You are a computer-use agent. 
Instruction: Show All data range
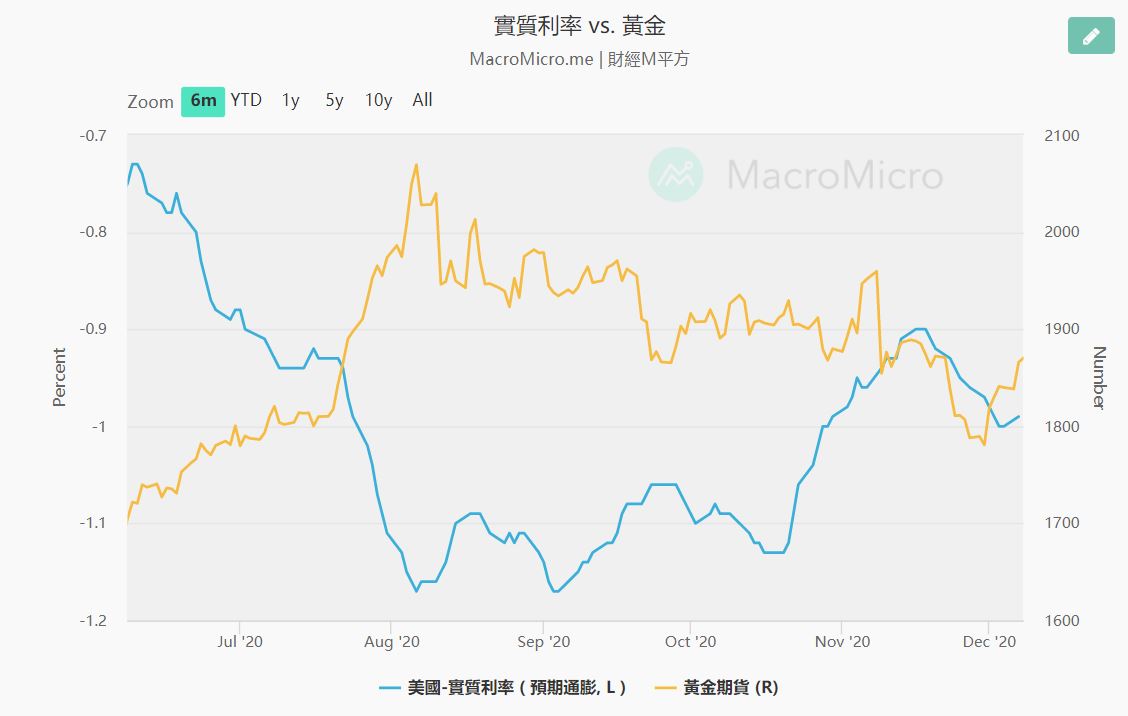pyautogui.click(x=422, y=100)
